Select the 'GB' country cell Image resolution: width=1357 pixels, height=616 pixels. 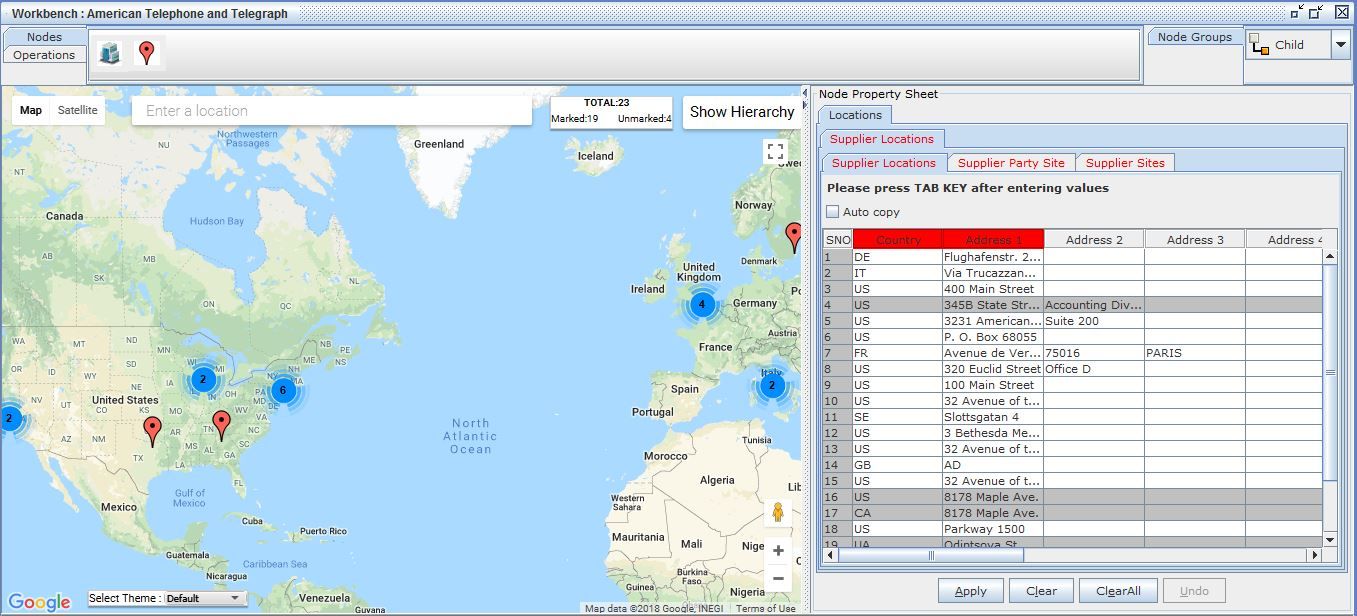pyautogui.click(x=897, y=465)
